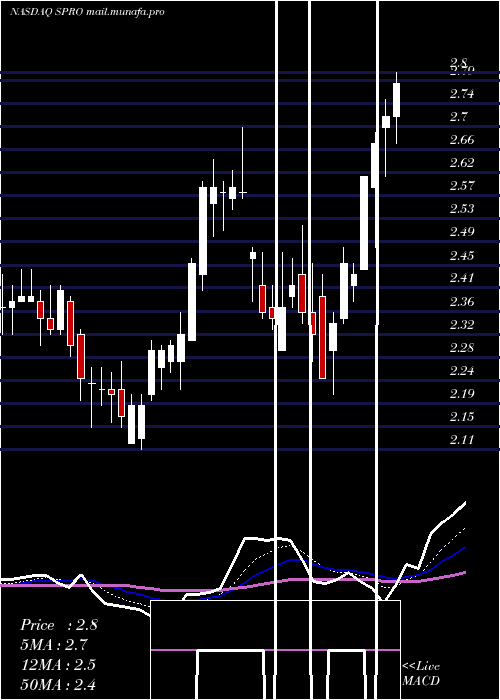Click the 50MA : 2.4 readout
The height and width of the screenshot is (700, 500).
[x=58, y=684]
